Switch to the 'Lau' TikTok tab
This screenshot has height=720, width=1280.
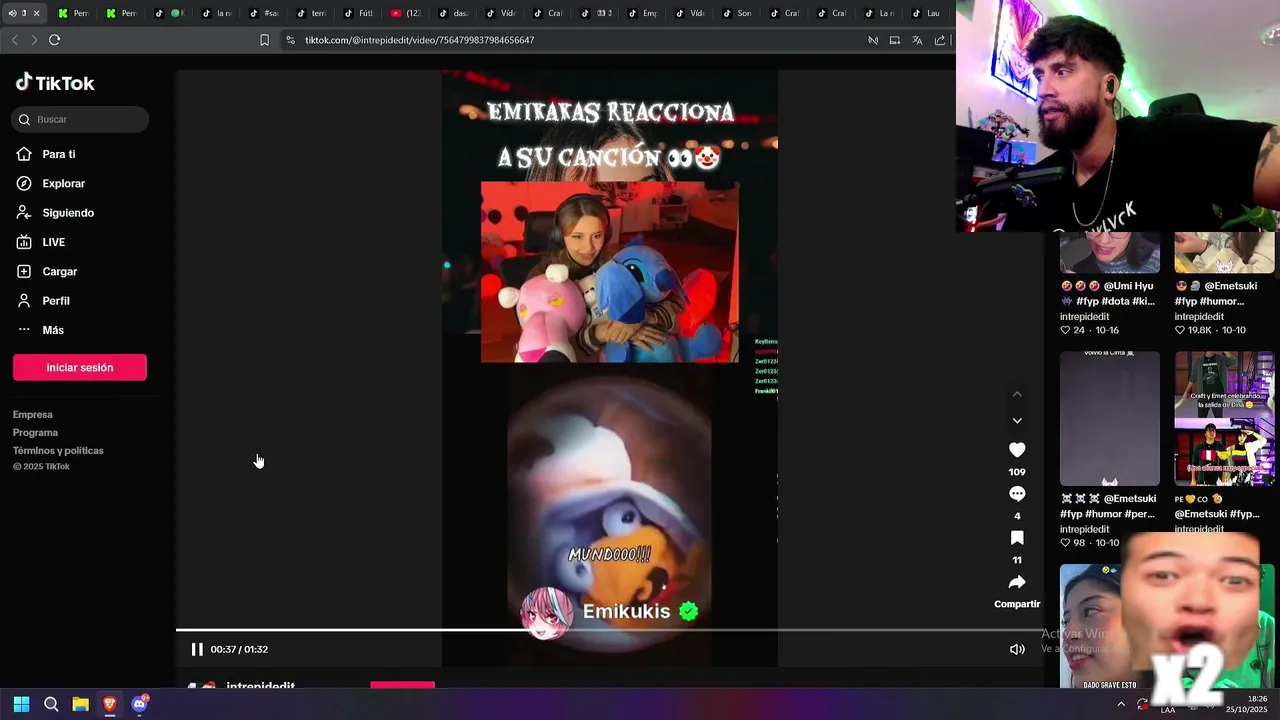coord(926,13)
